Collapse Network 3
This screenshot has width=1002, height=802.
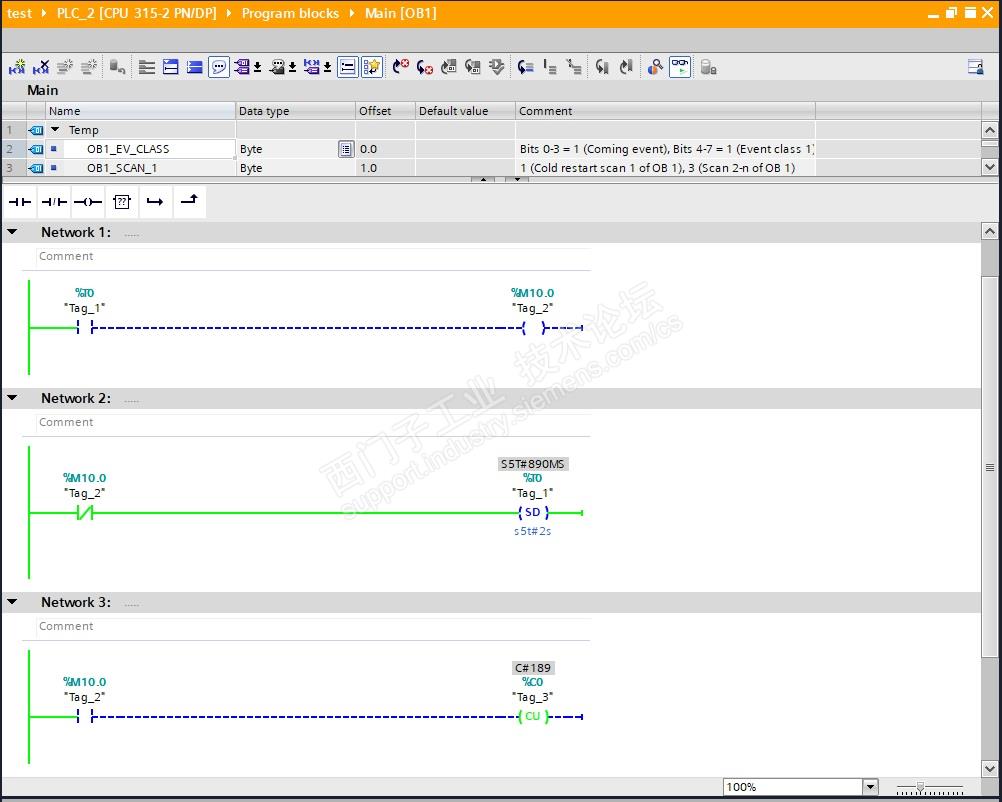[12, 602]
